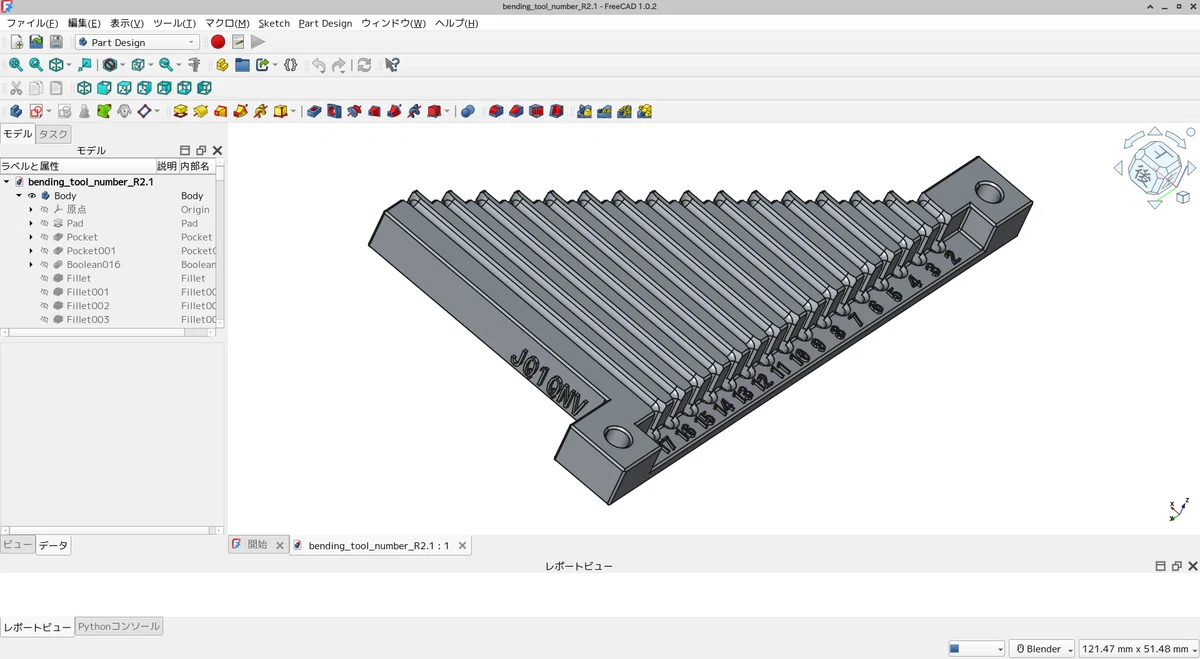
Task: Click the Groove tool icon
Action: pos(354,111)
